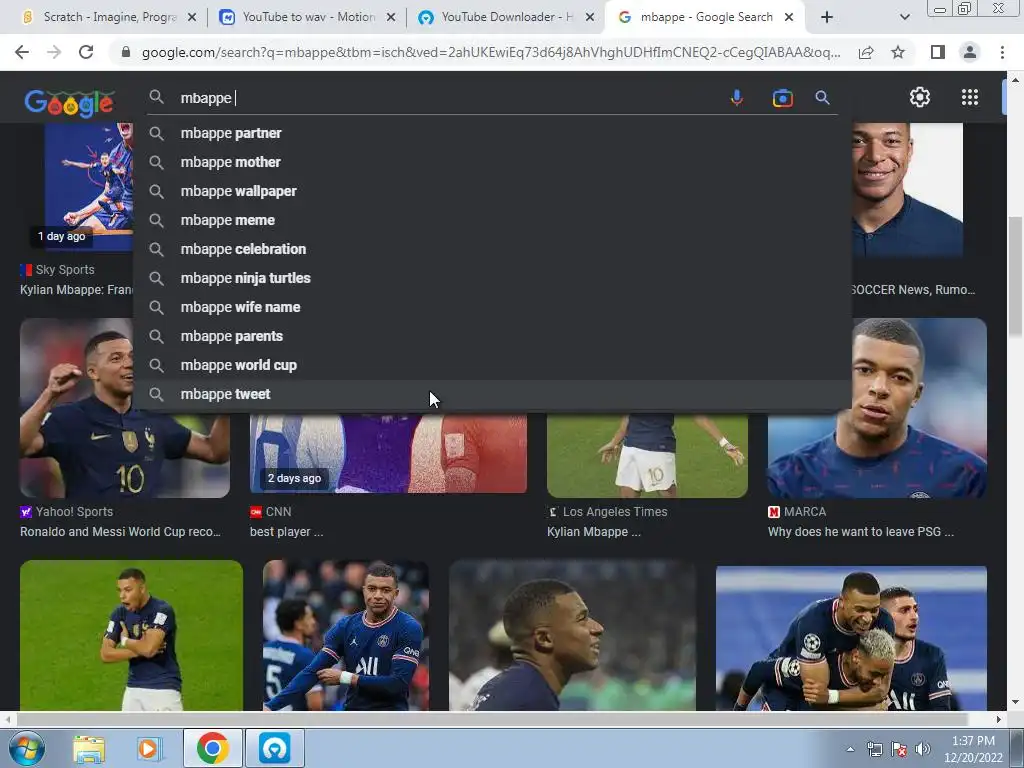Choose suggestion mbappe celebration
The width and height of the screenshot is (1024, 768).
492,249
